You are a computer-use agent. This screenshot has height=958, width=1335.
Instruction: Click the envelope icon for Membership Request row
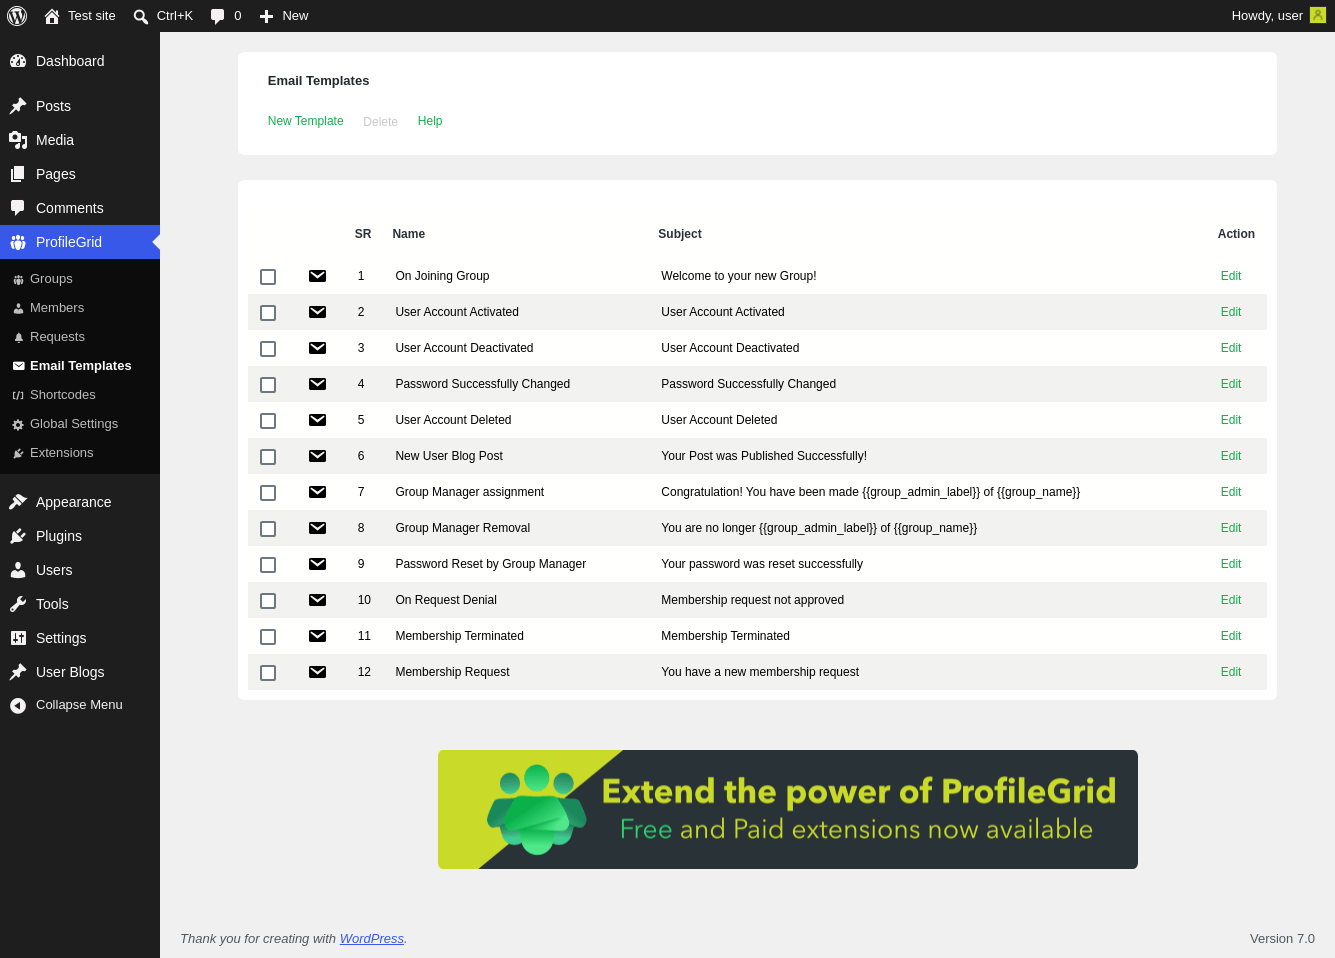point(317,672)
